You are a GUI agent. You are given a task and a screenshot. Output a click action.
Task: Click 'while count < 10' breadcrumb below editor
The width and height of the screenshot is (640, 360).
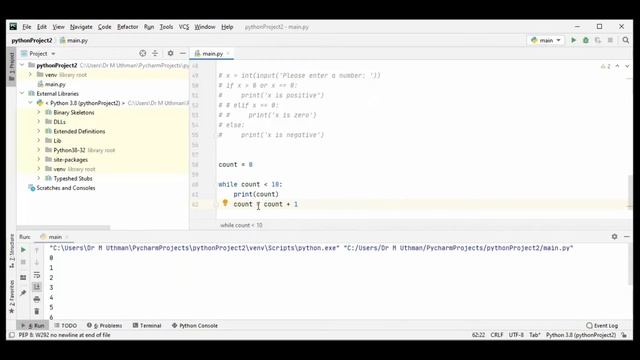pyautogui.click(x=241, y=225)
